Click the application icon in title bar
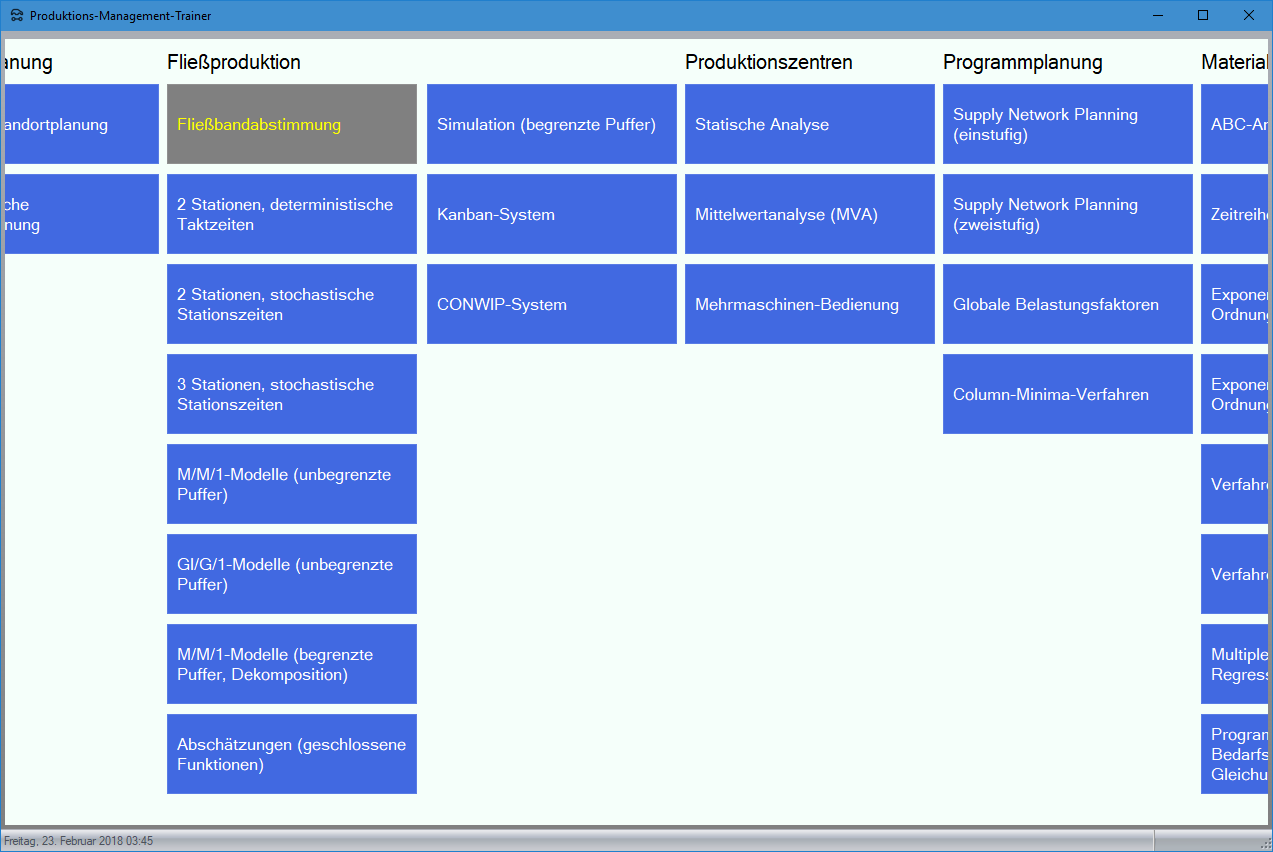 [x=17, y=16]
